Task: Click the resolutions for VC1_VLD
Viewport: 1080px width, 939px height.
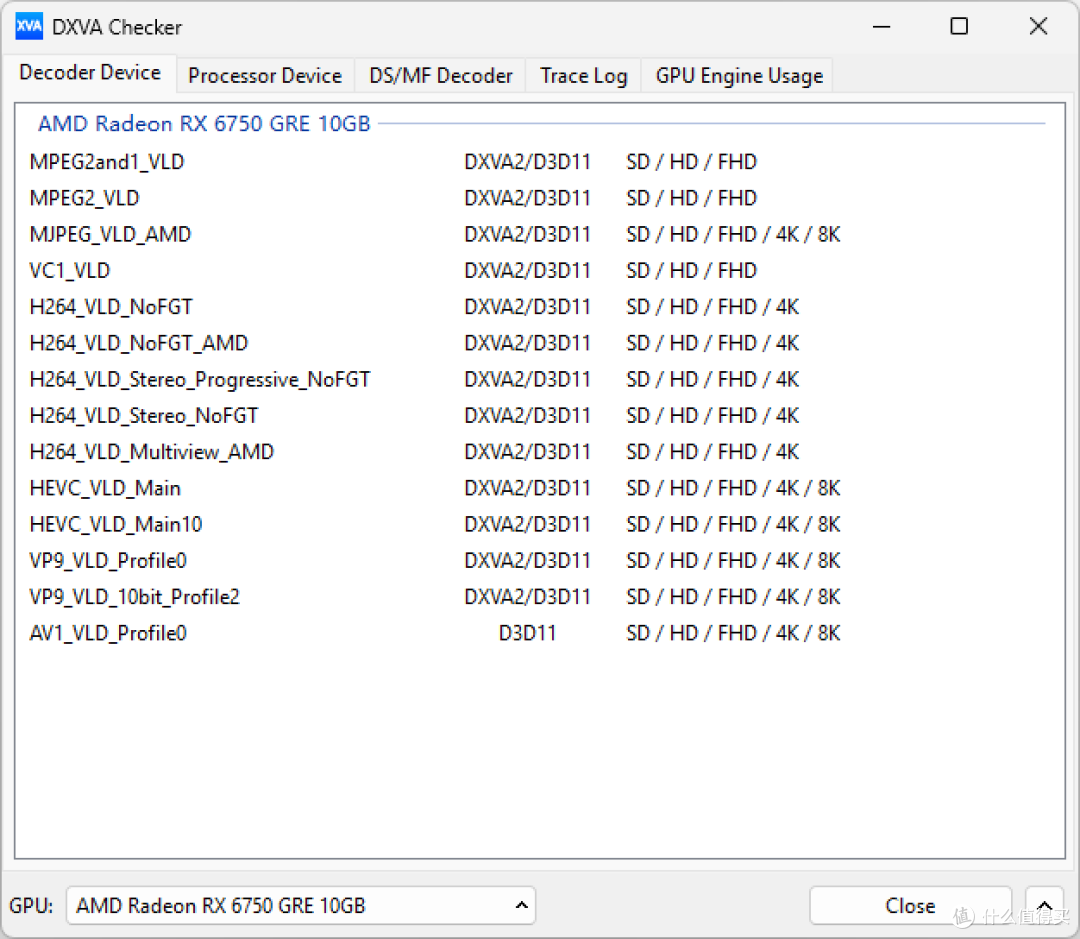Action: tap(691, 271)
